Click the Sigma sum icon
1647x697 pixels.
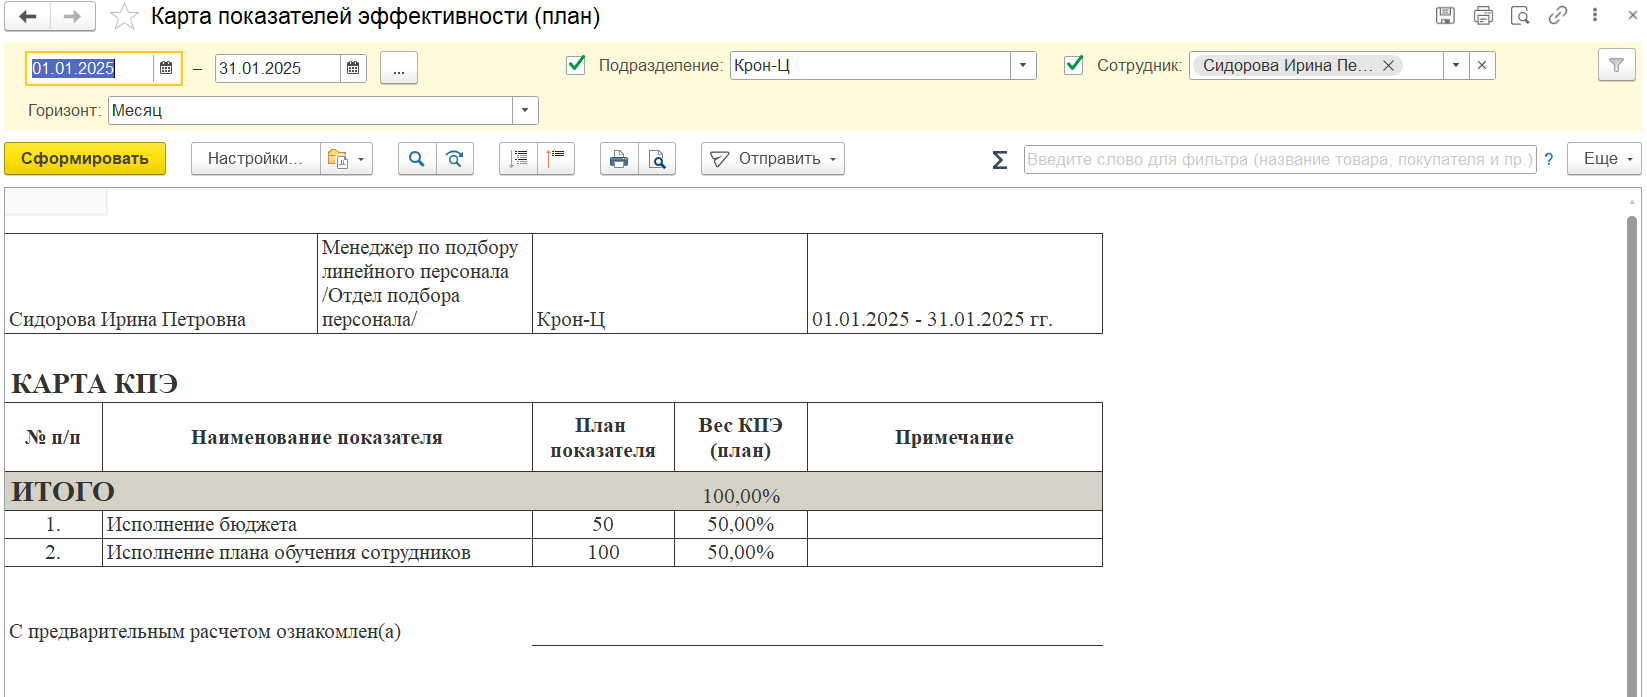(x=999, y=160)
